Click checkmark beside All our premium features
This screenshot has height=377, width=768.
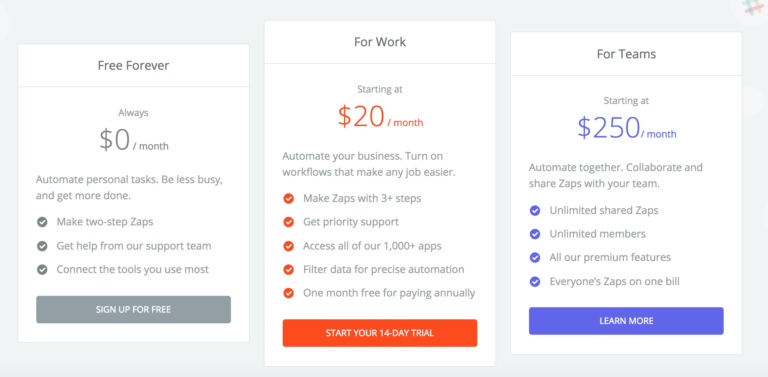tap(535, 258)
